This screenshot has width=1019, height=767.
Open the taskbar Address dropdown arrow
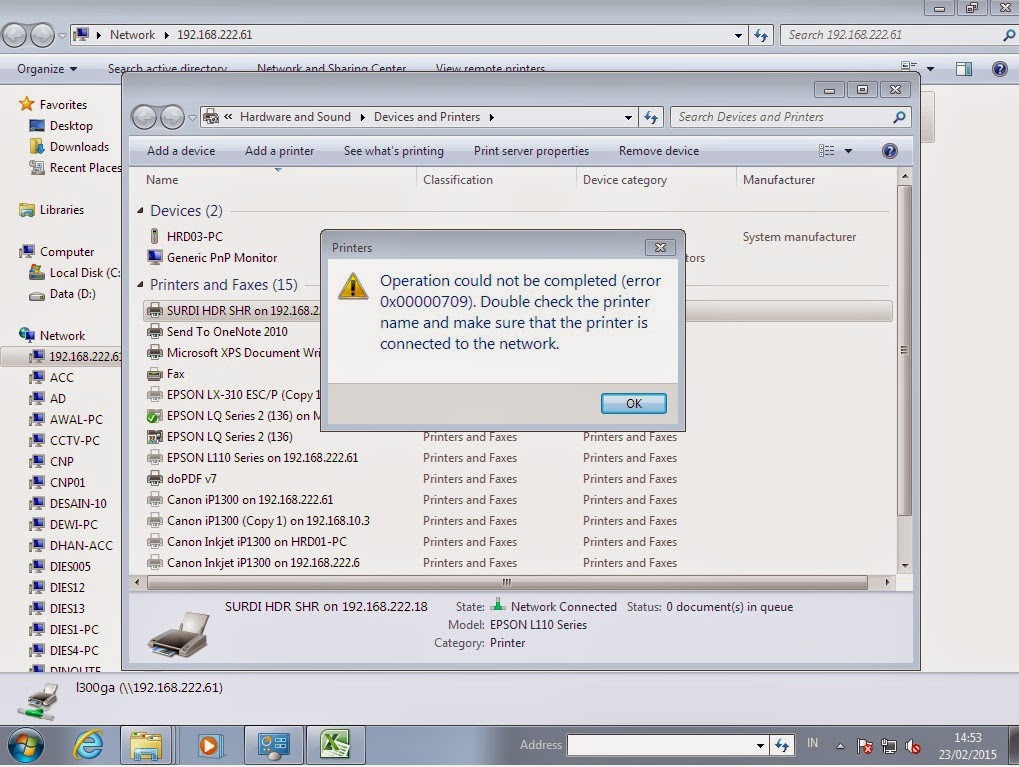point(760,746)
